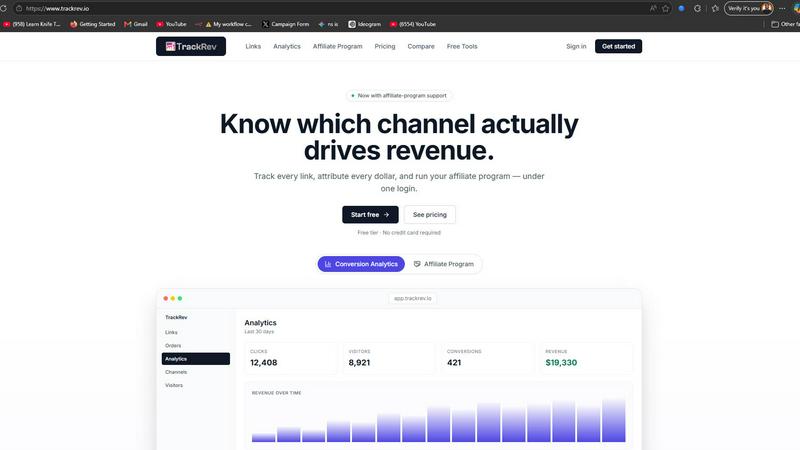This screenshot has height=450, width=800.
Task: Click the green dot in mock window
Action: (x=180, y=298)
